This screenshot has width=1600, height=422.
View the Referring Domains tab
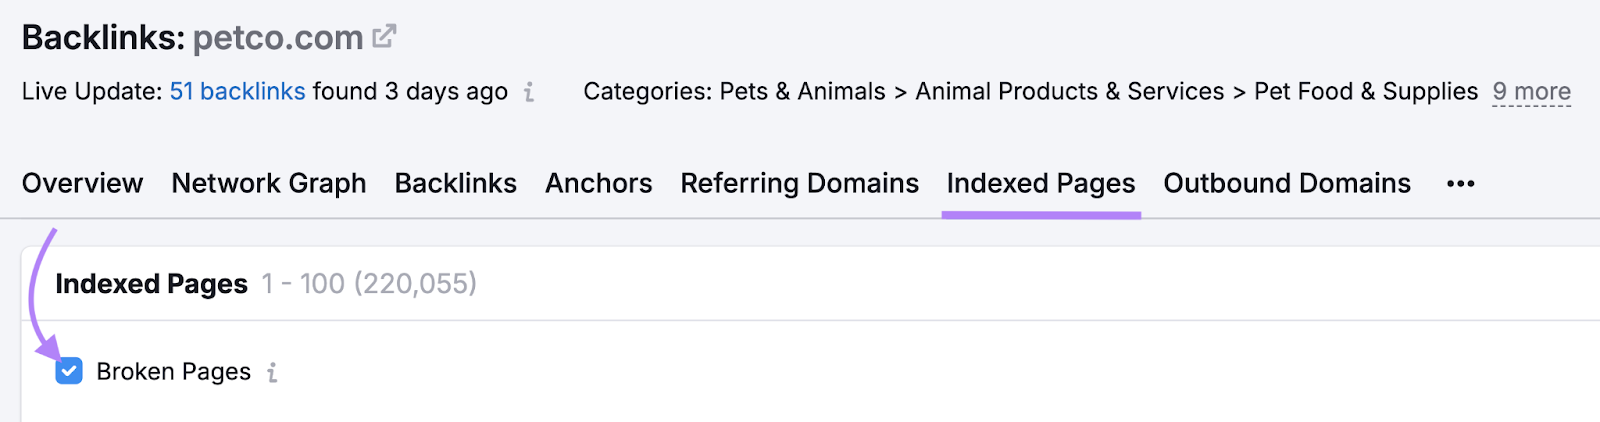(x=799, y=184)
